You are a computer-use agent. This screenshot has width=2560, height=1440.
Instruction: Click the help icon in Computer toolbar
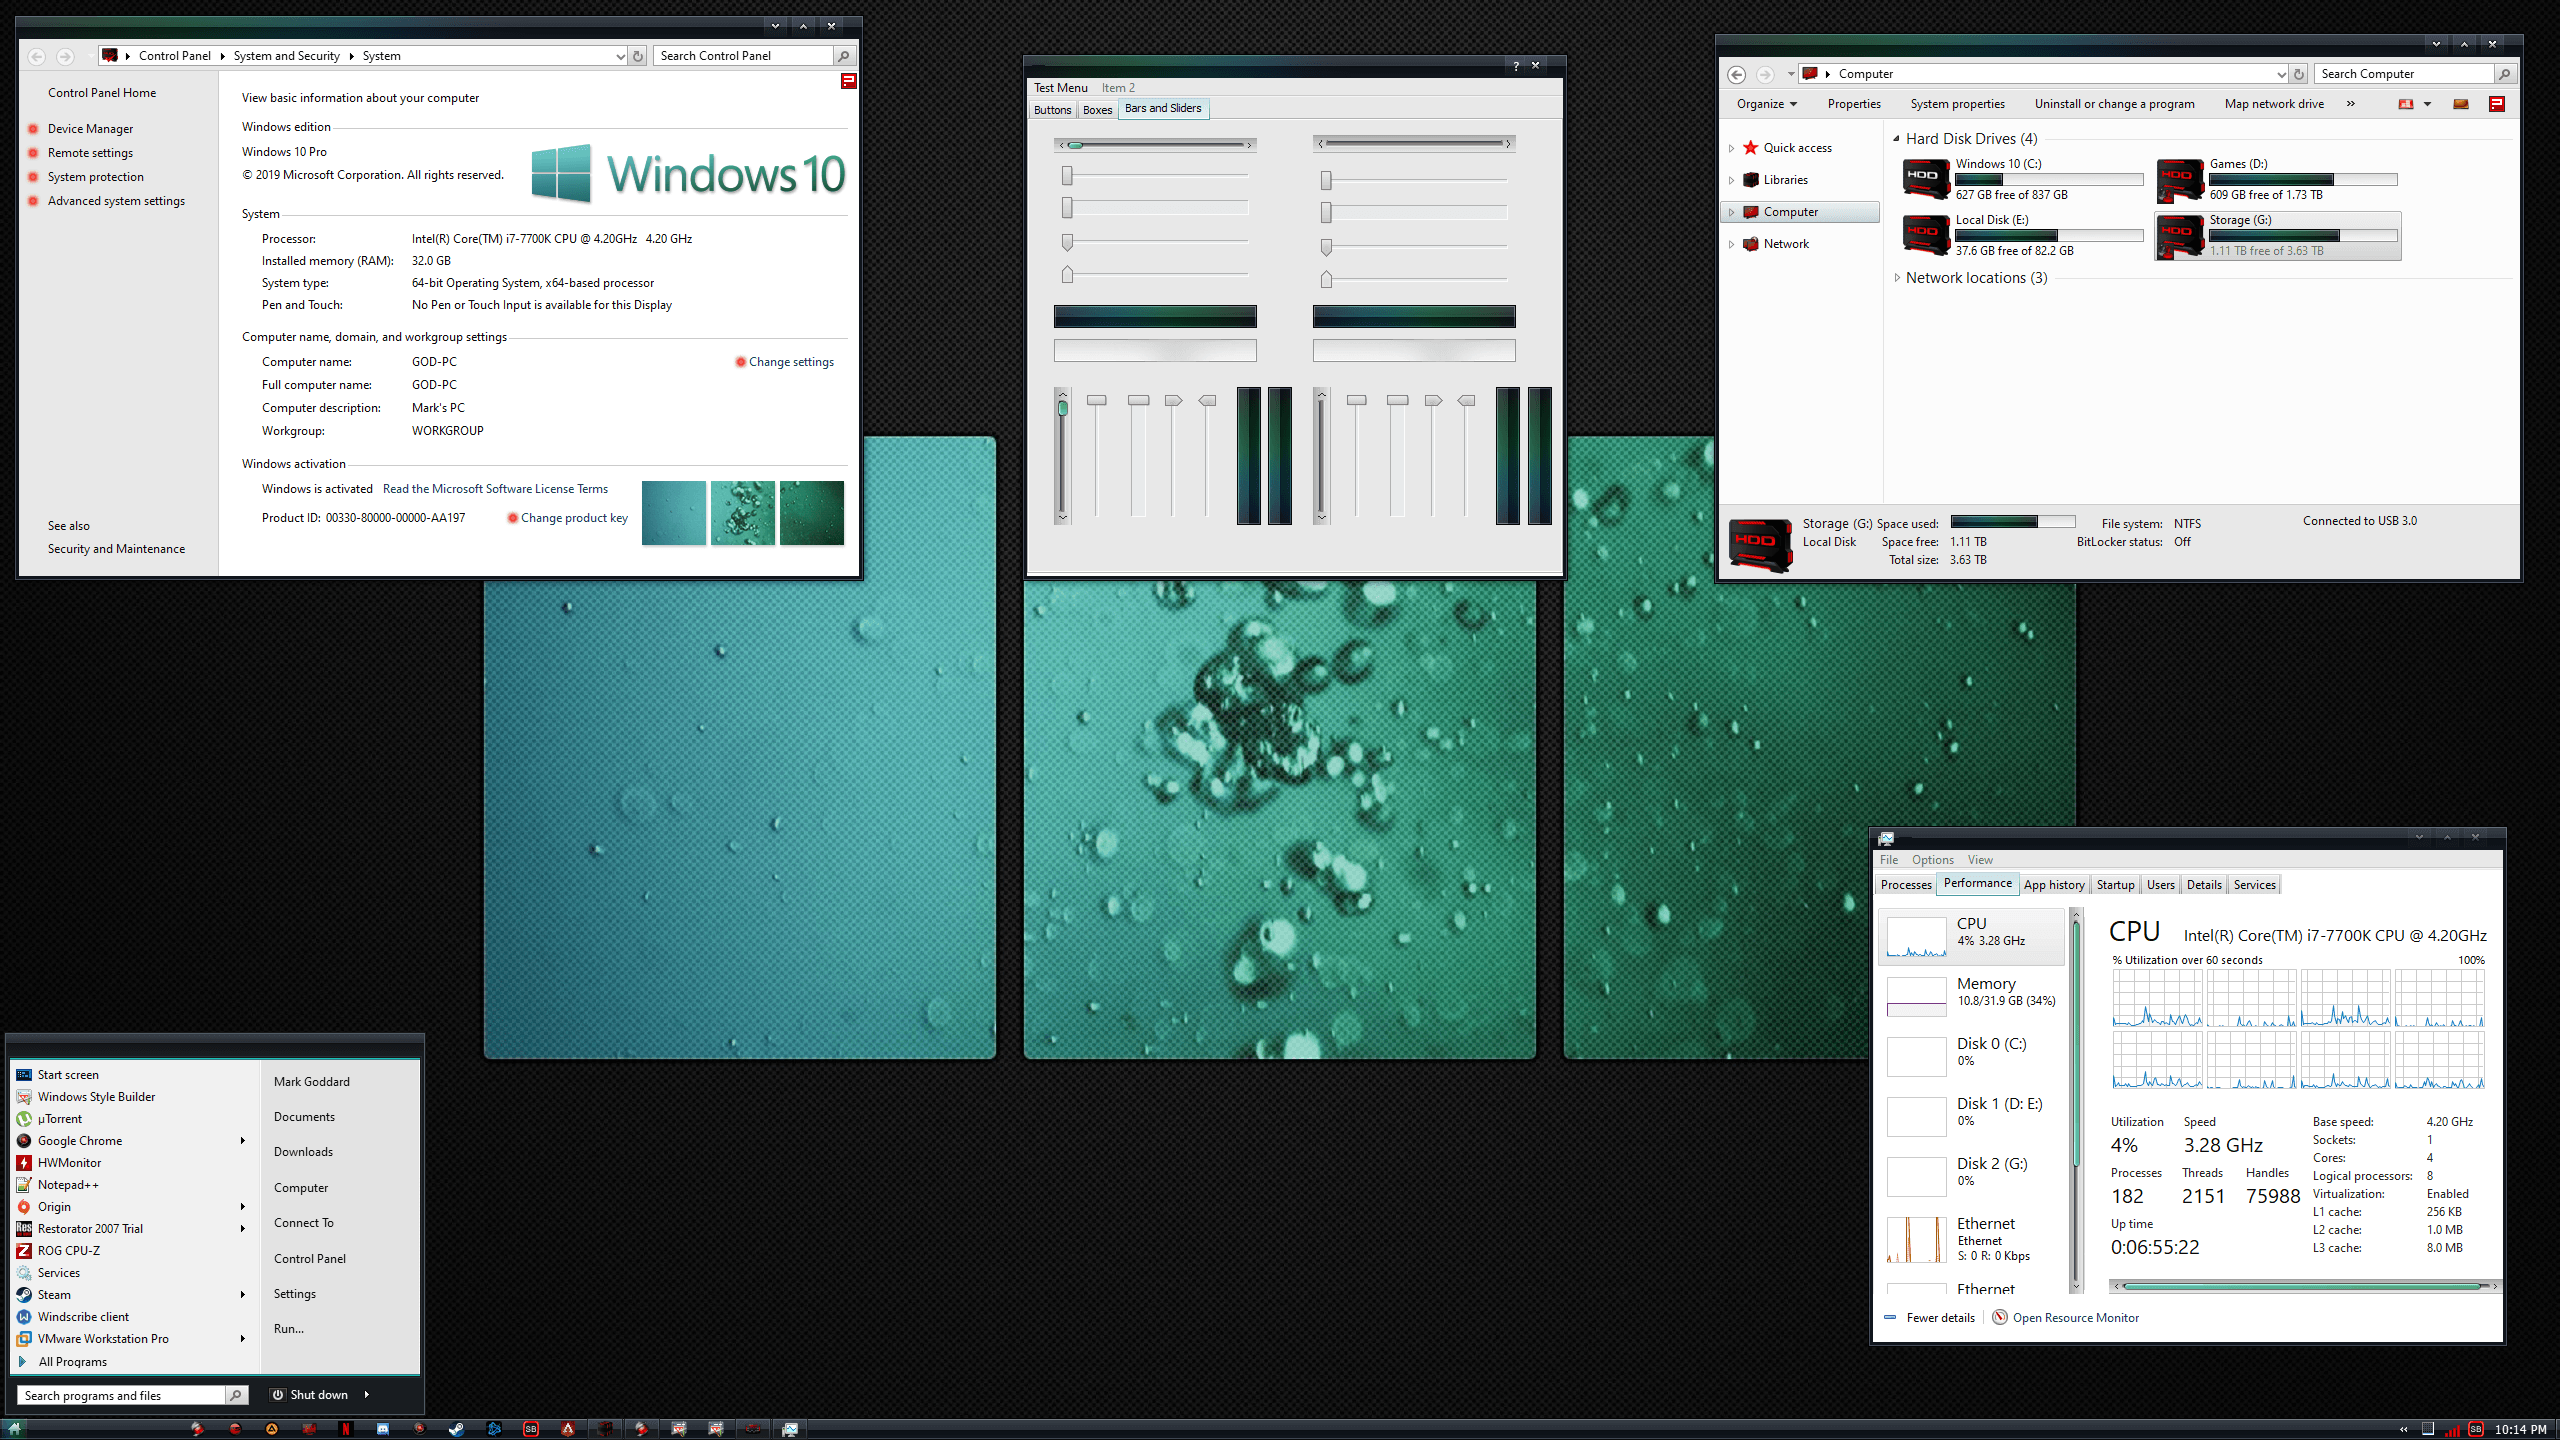click(x=2497, y=104)
